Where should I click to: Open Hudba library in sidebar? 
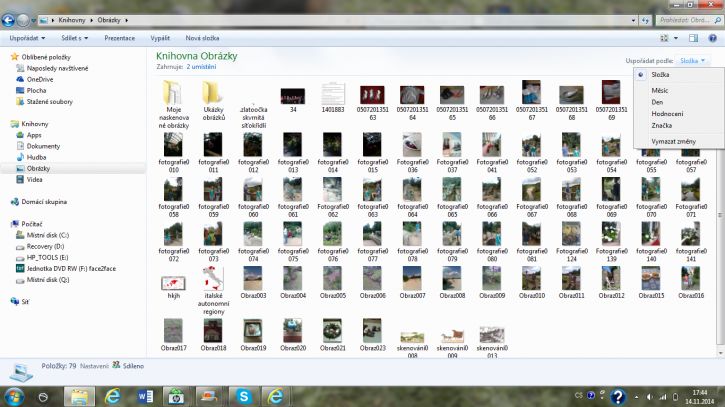point(36,157)
